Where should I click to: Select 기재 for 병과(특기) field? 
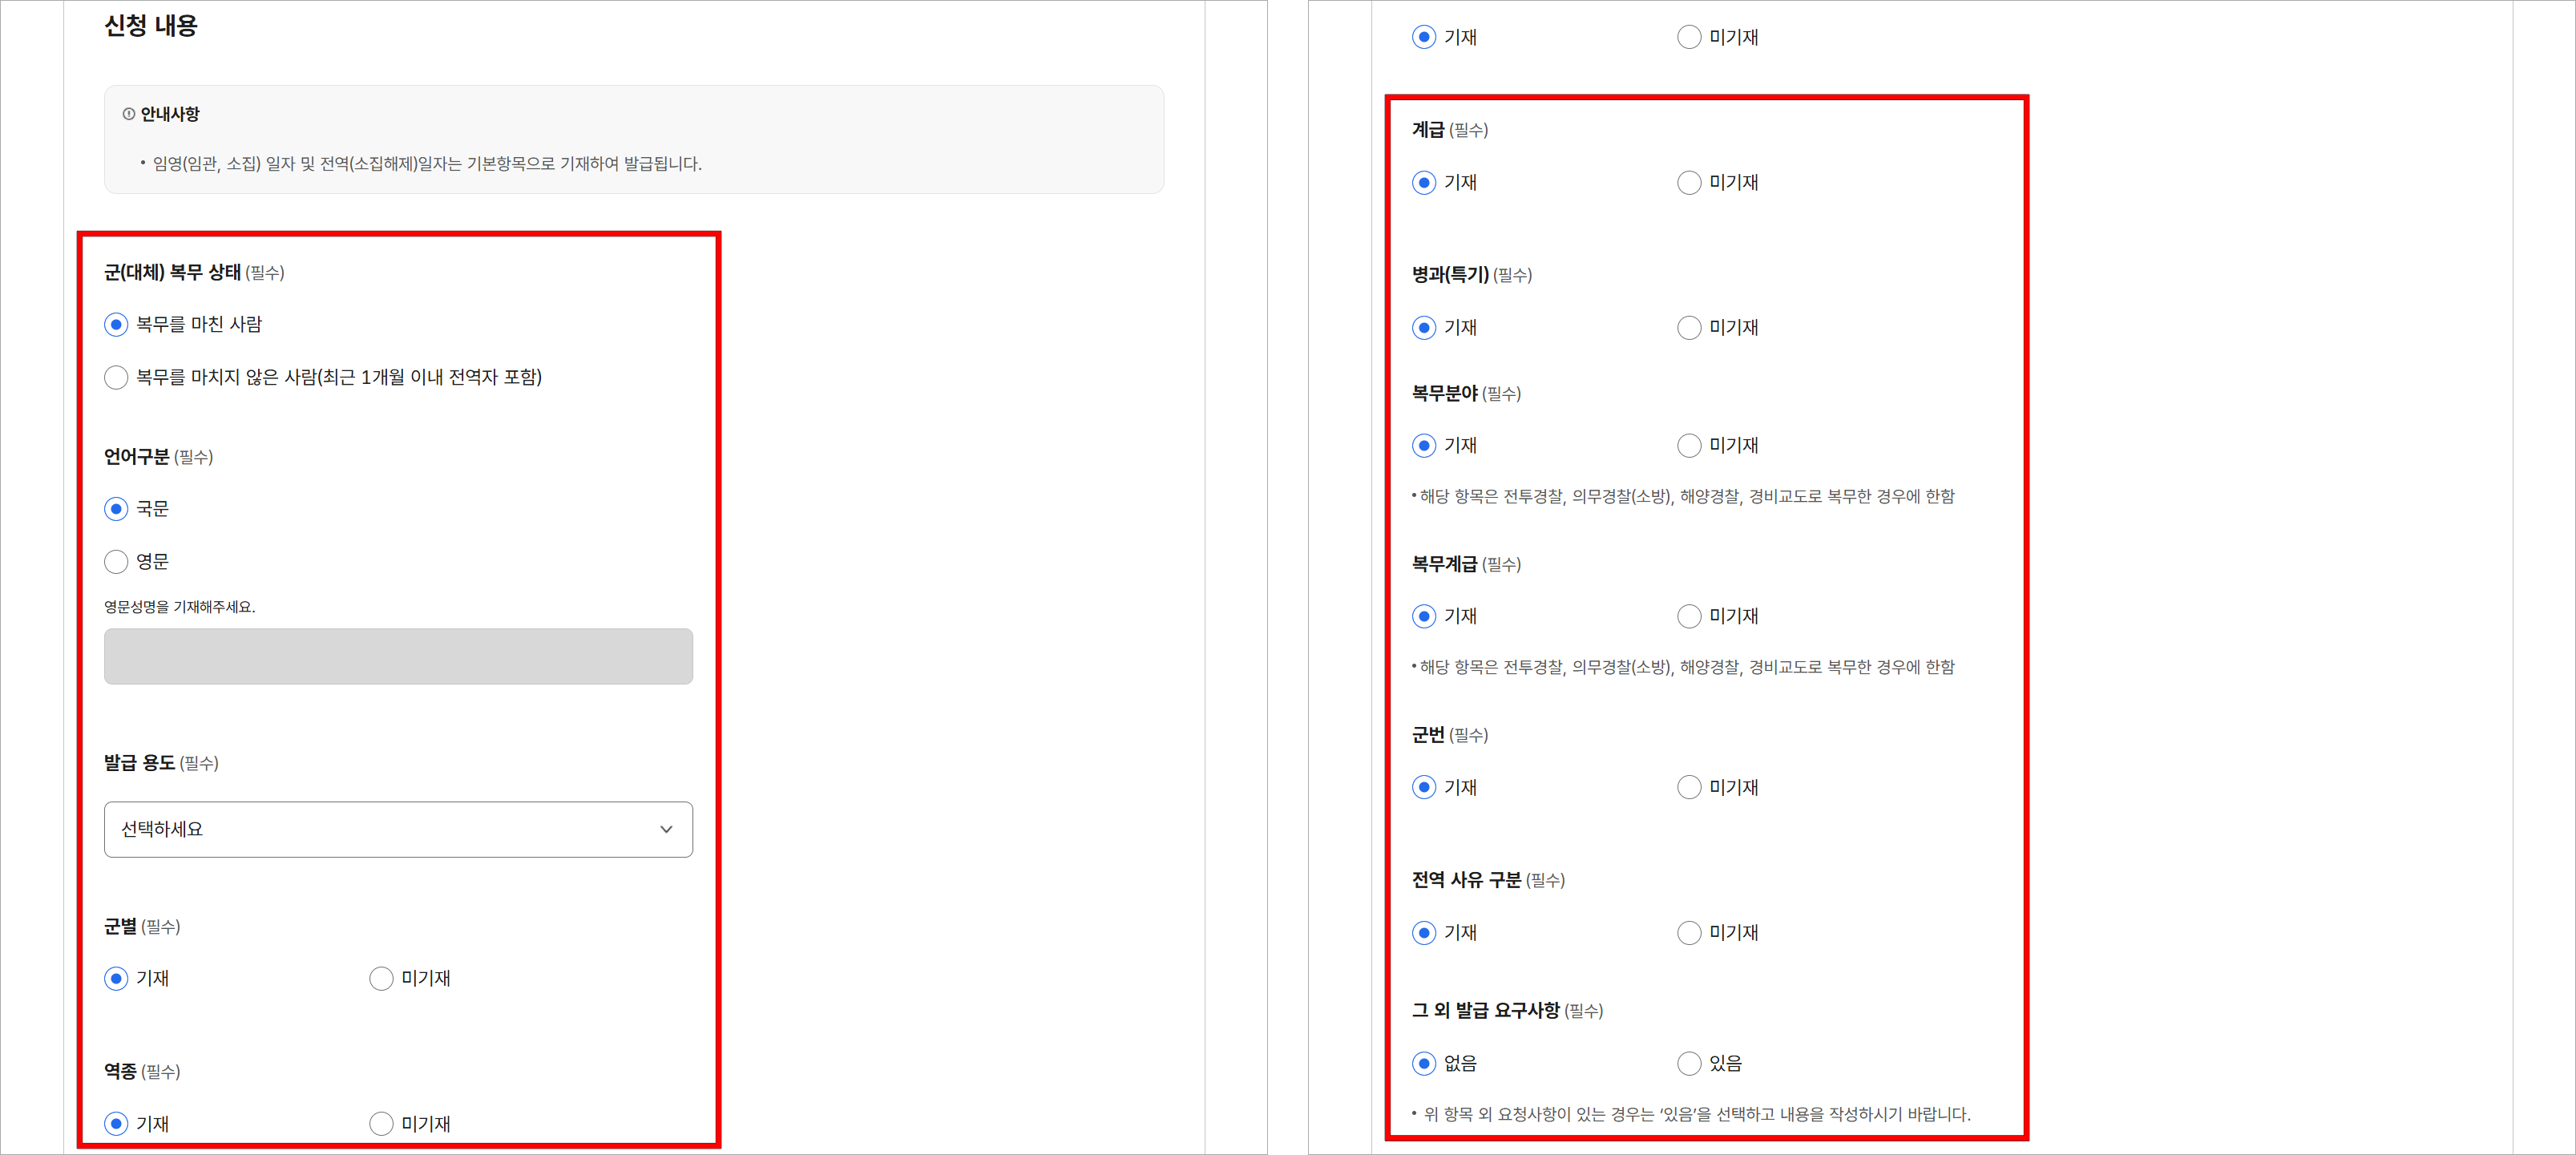(x=1424, y=327)
